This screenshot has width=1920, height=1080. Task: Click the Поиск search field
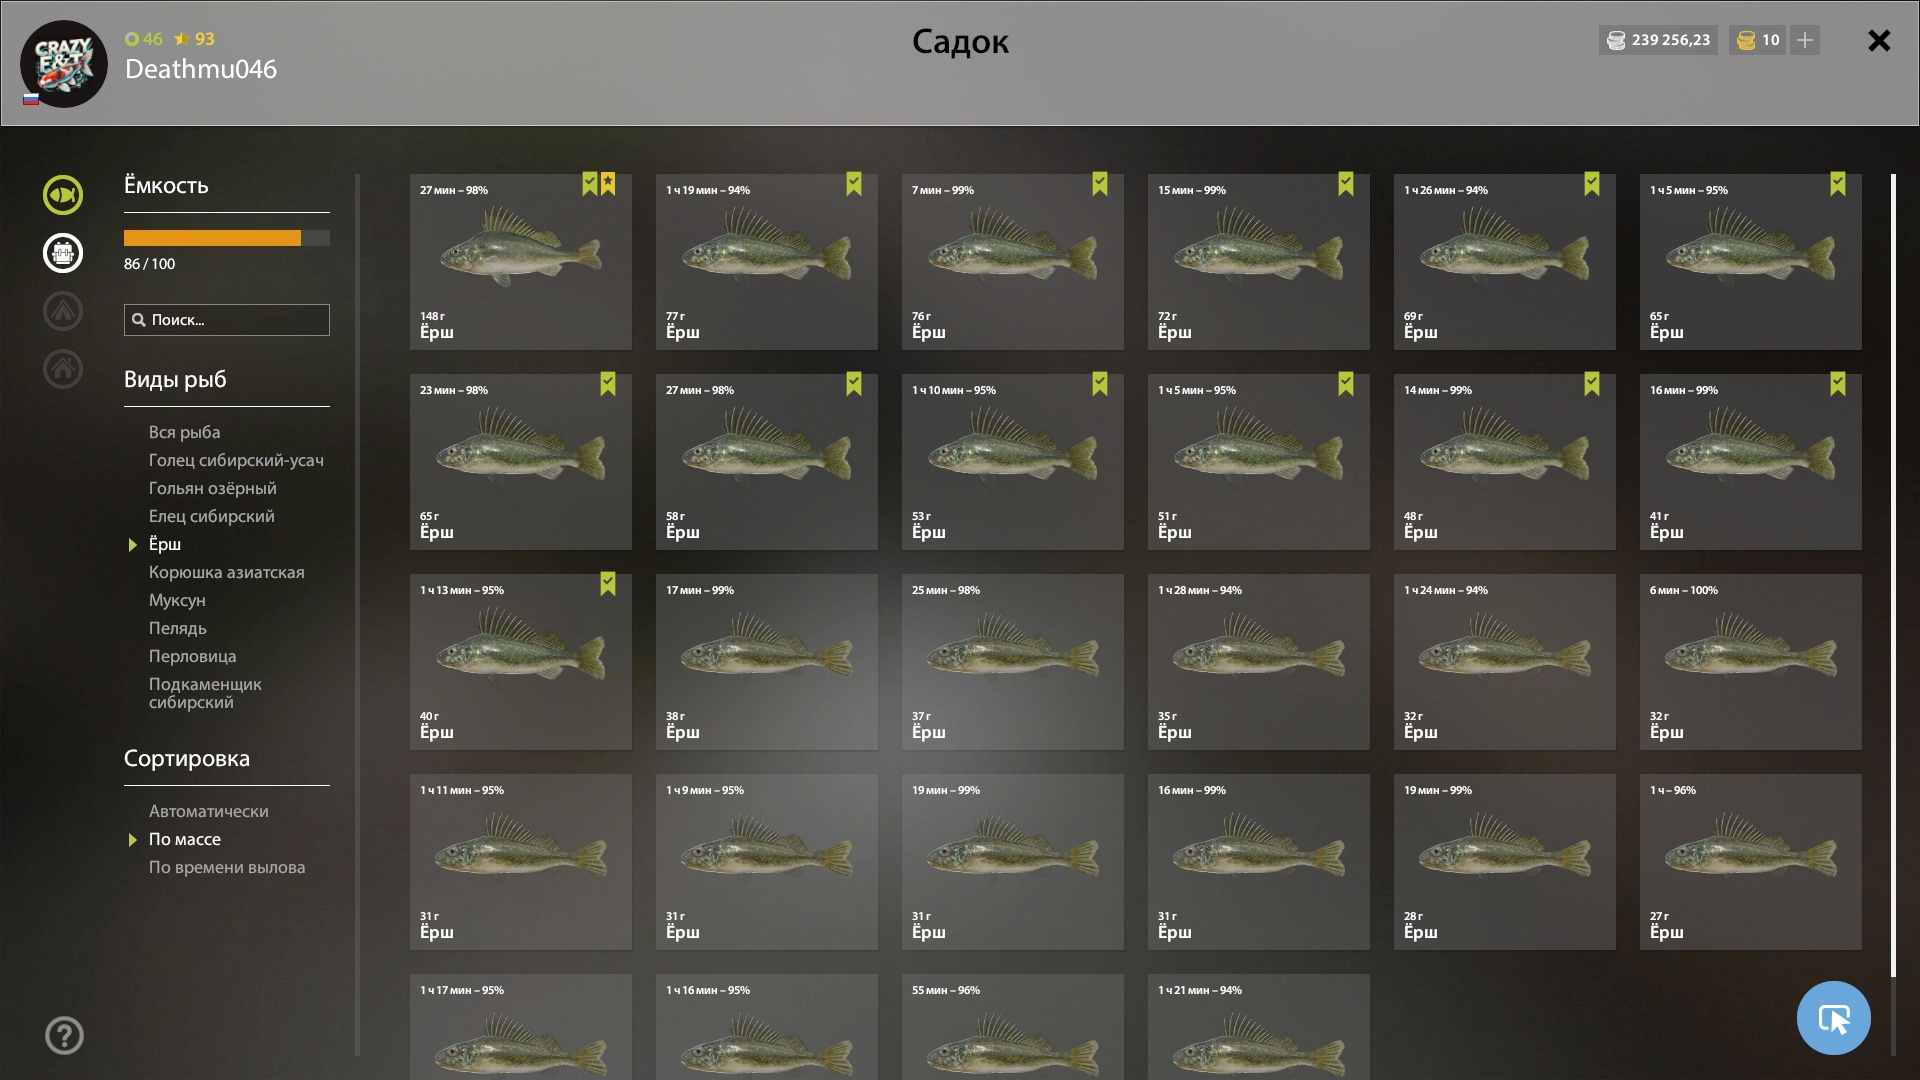tap(227, 320)
